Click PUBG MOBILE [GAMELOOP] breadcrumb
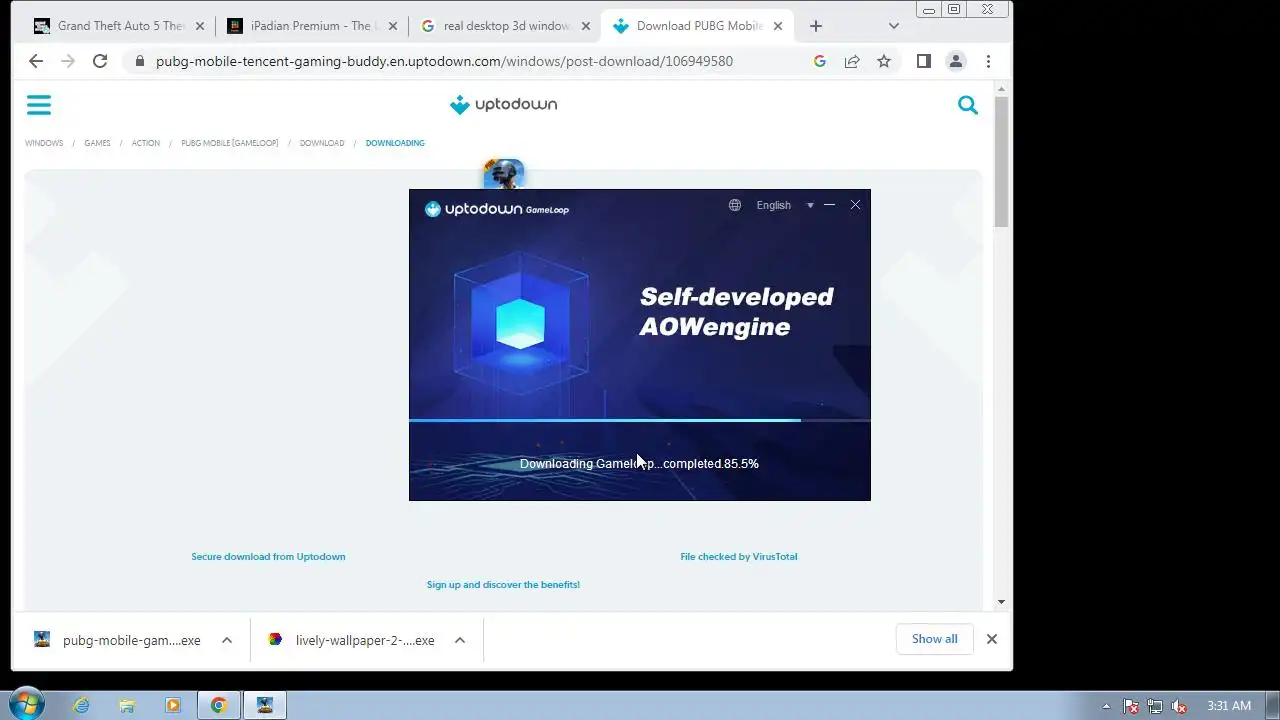The width and height of the screenshot is (1280, 720). 230,143
